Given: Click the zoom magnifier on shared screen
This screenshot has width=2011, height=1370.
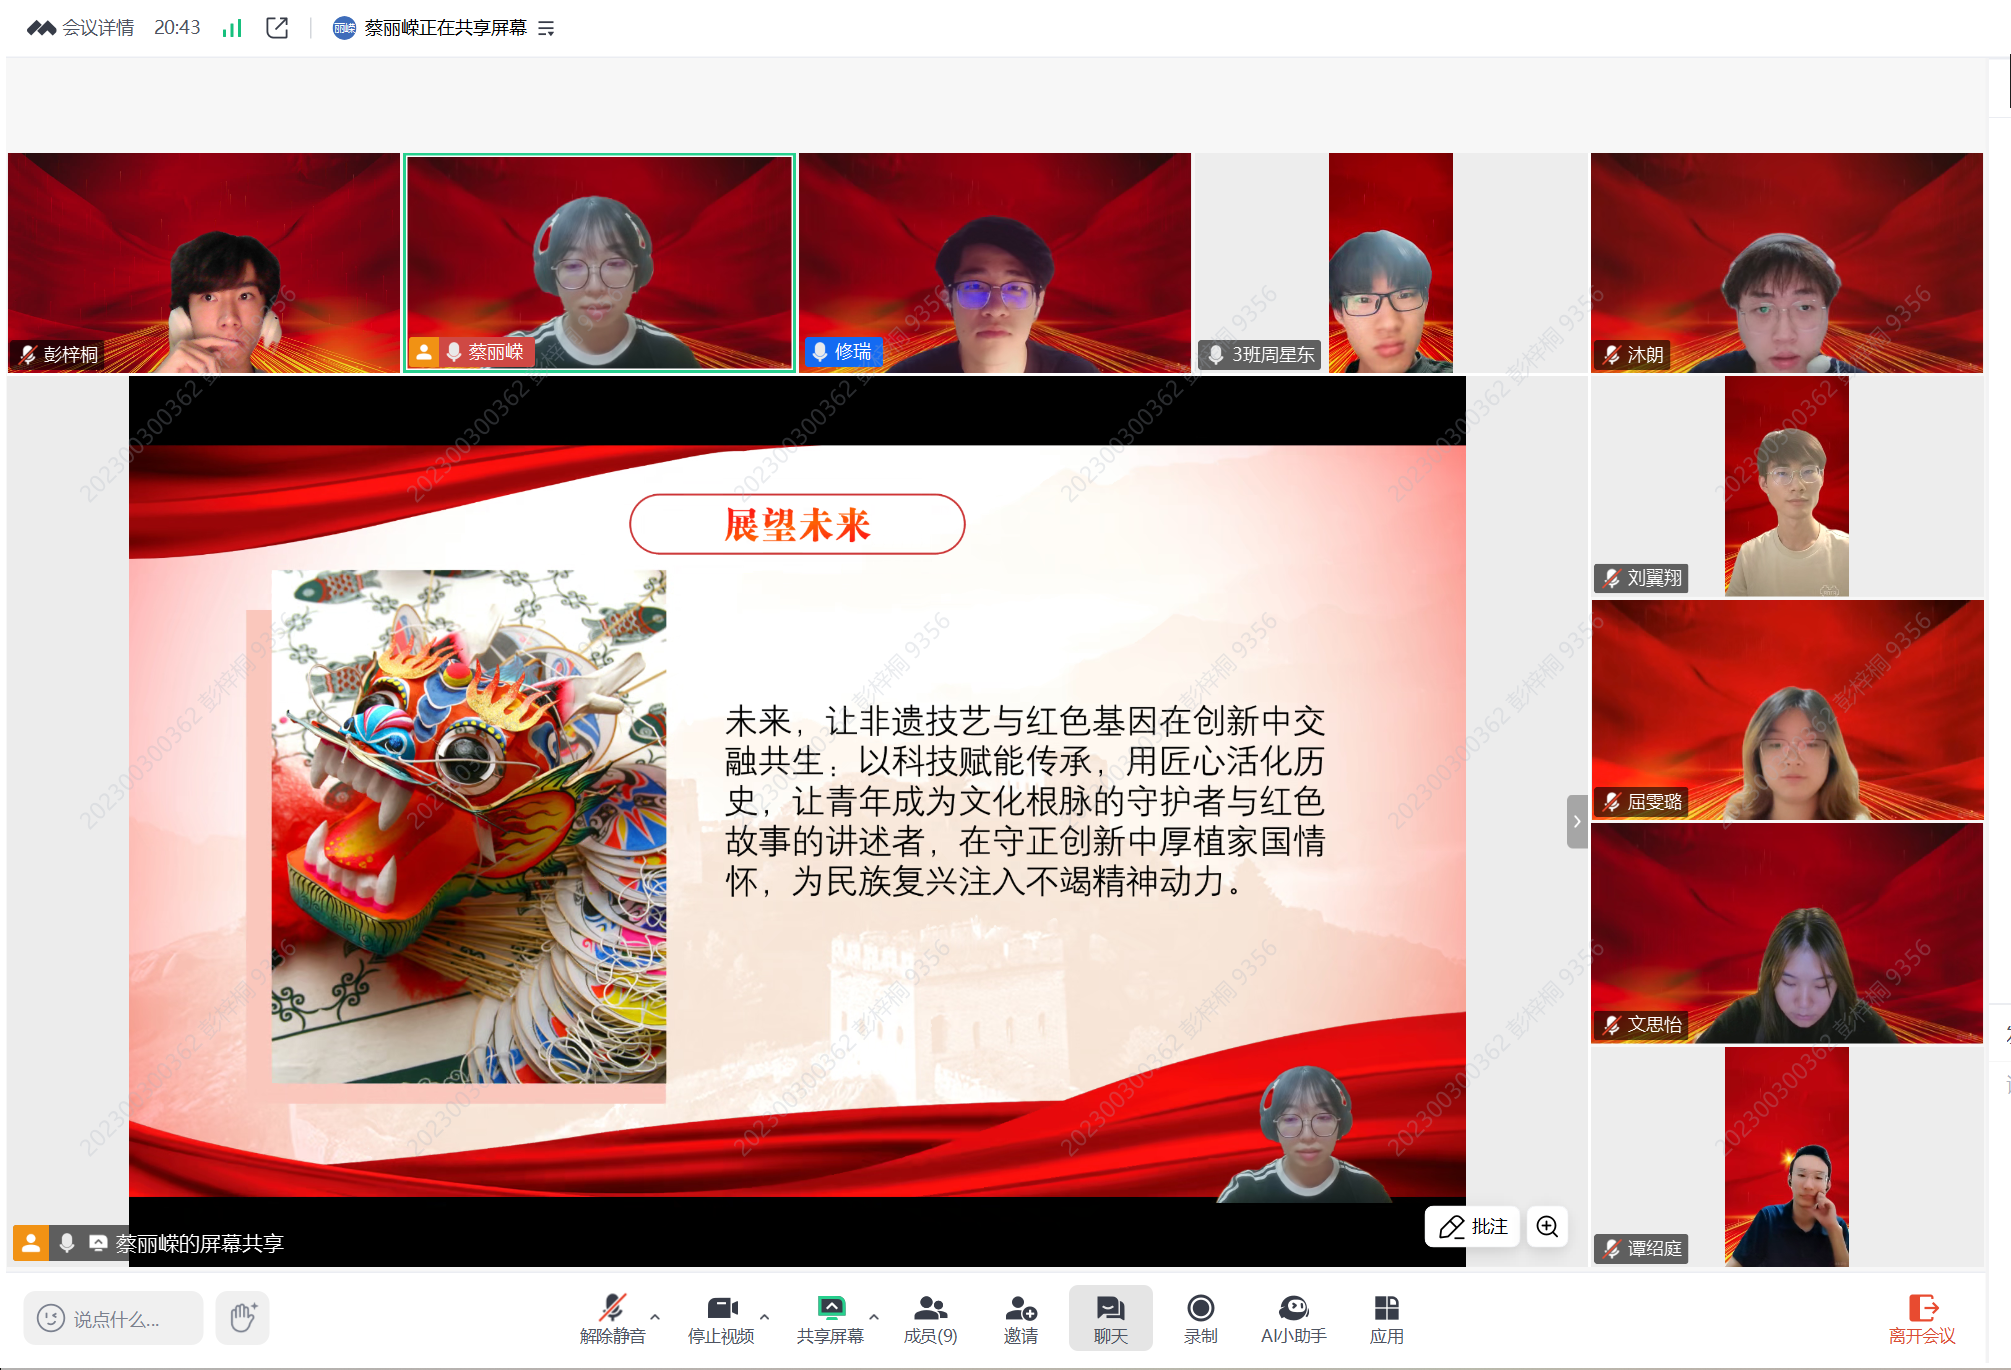Looking at the screenshot, I should point(1547,1227).
